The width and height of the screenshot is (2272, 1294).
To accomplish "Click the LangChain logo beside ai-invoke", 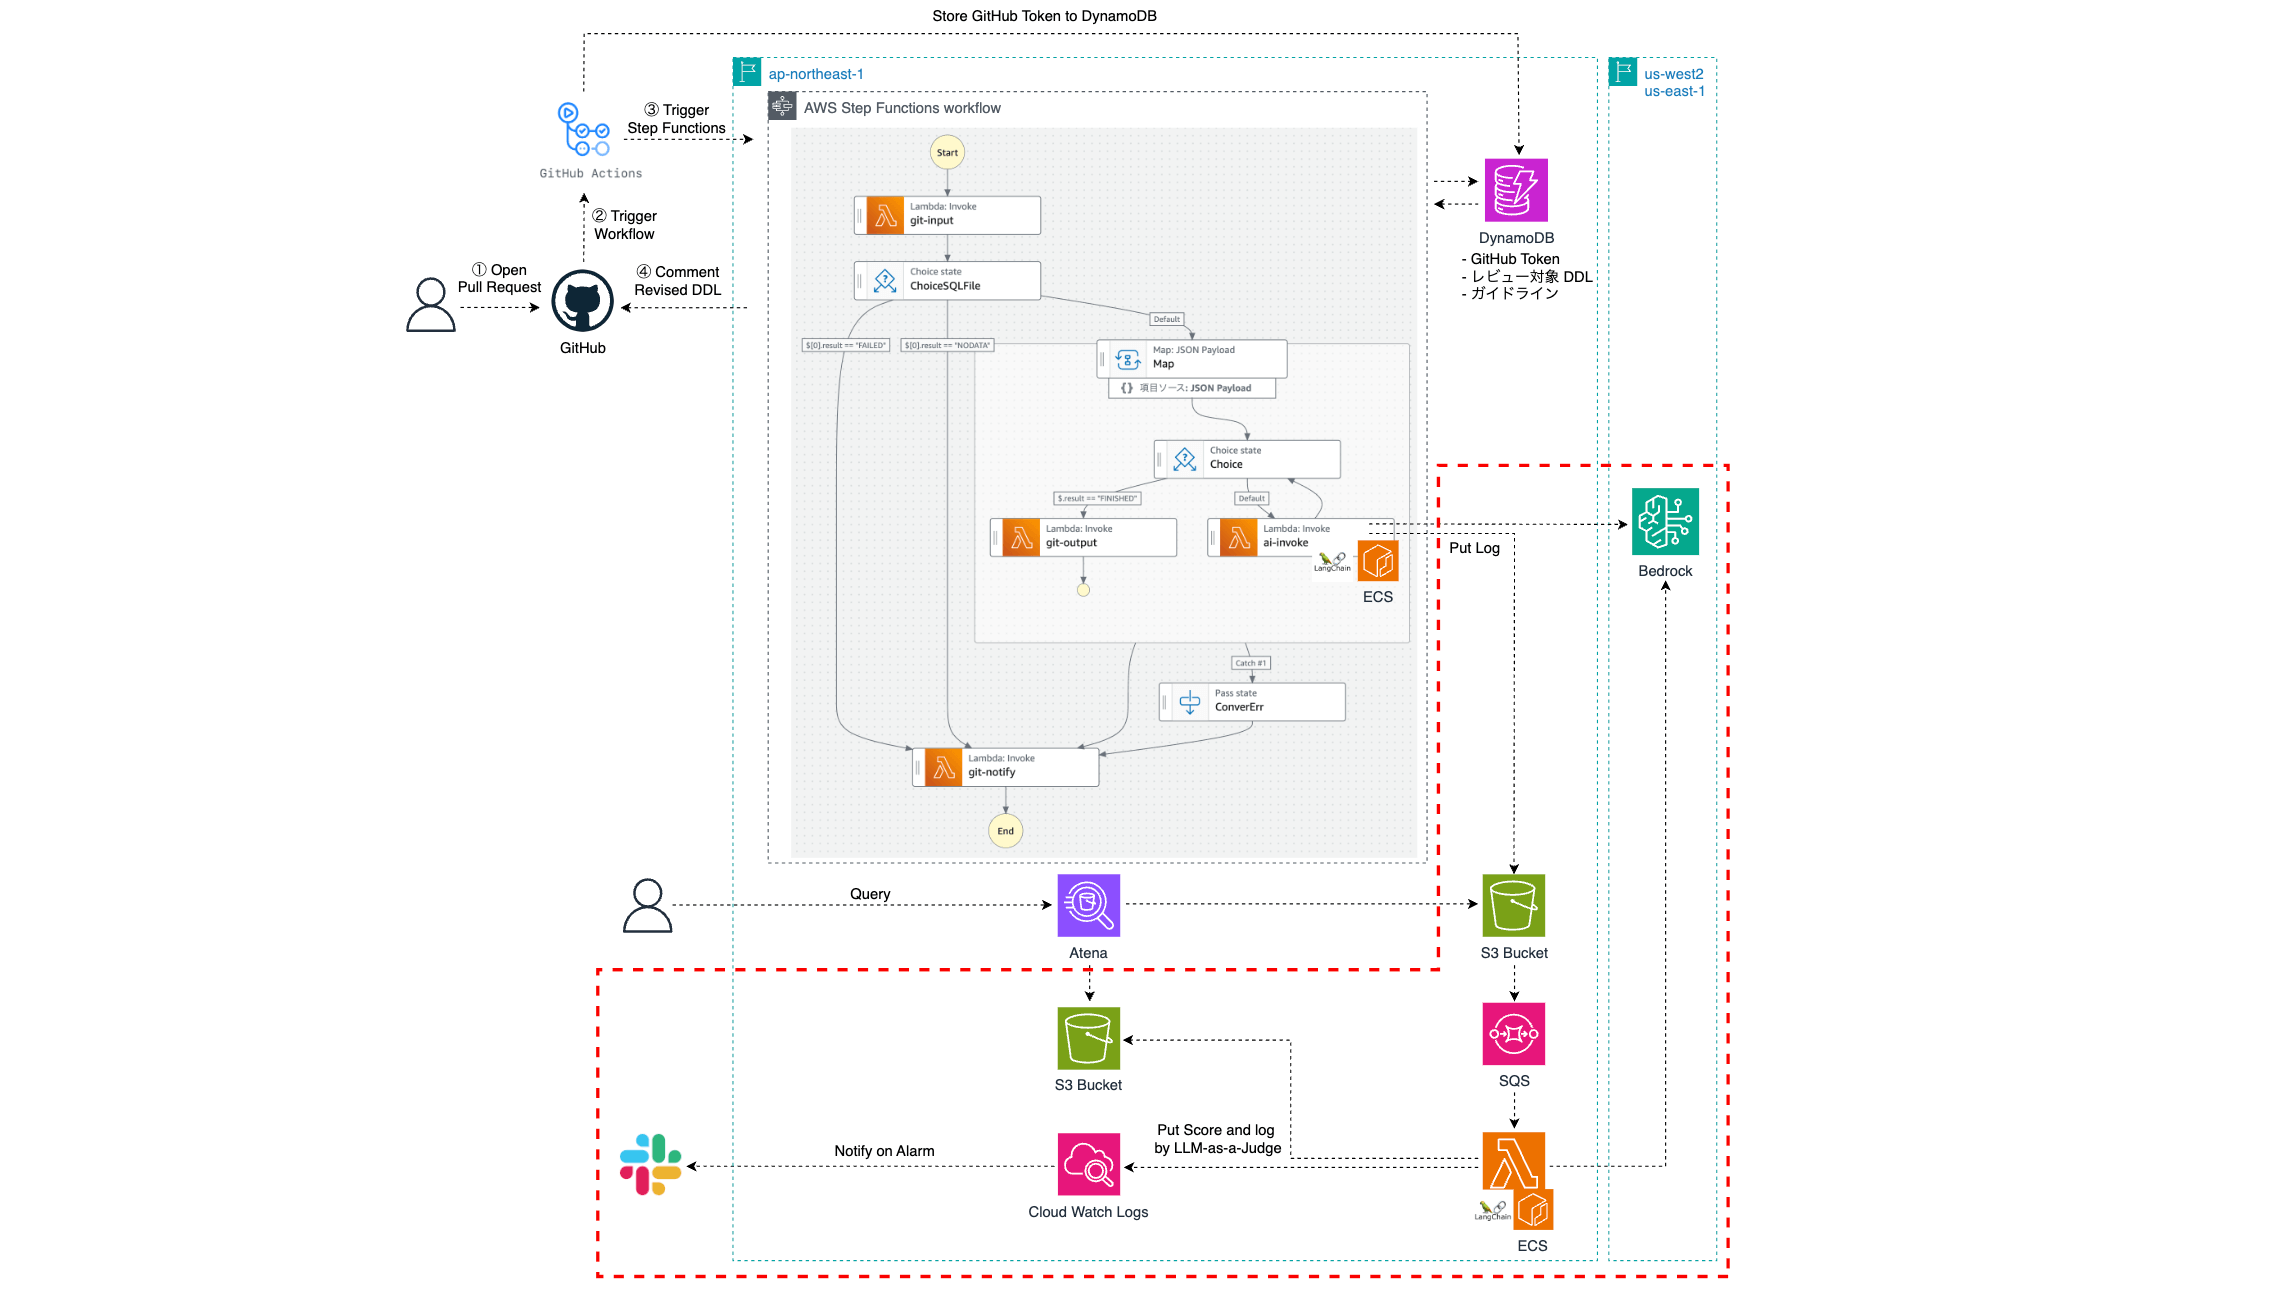I will coord(1332,562).
